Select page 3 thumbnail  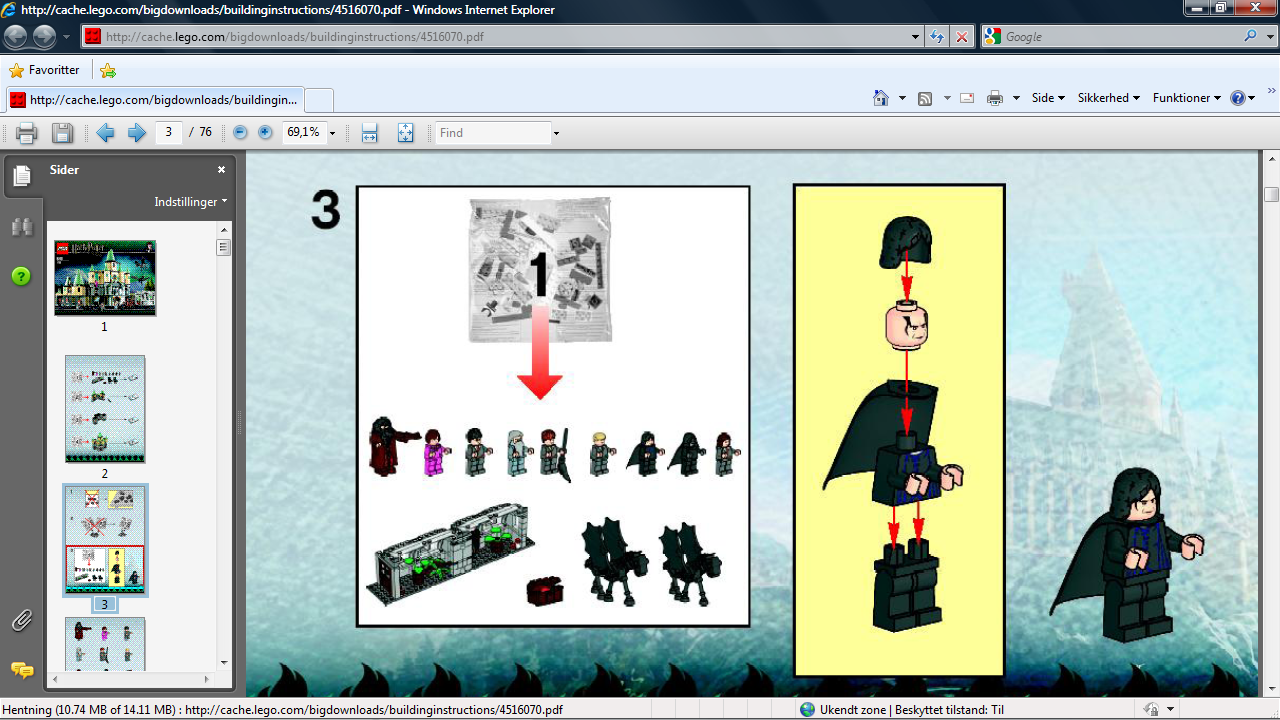click(x=105, y=540)
